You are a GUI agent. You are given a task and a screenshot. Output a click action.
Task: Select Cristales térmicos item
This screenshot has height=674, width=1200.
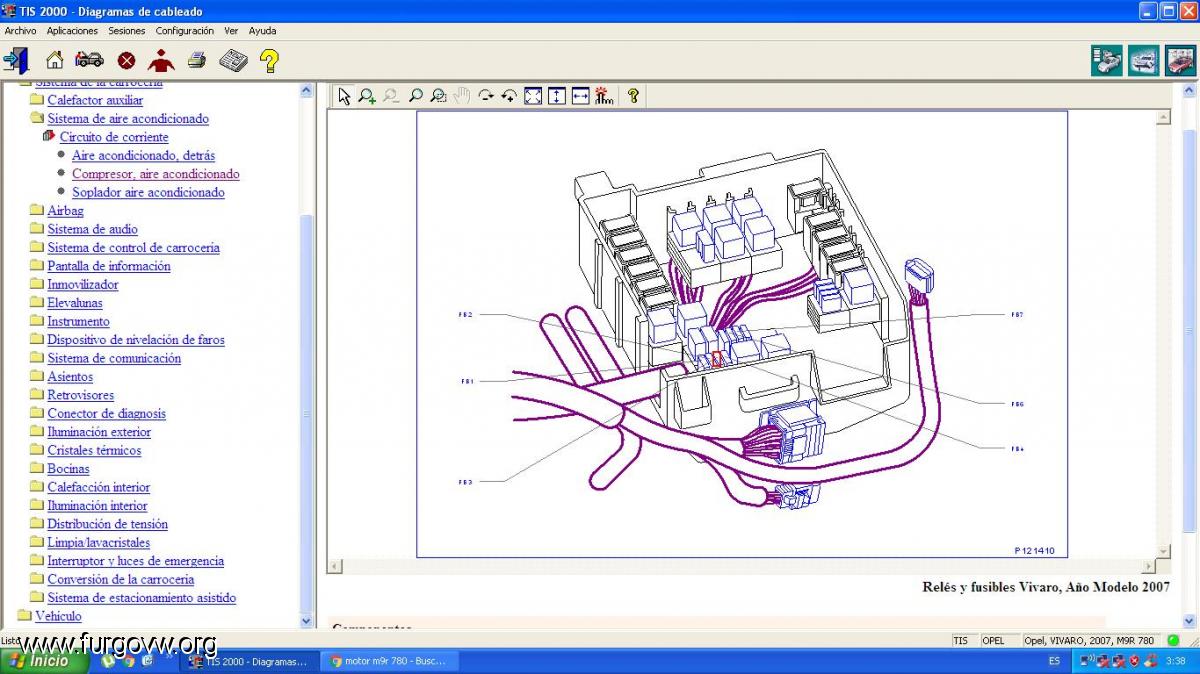(x=94, y=450)
